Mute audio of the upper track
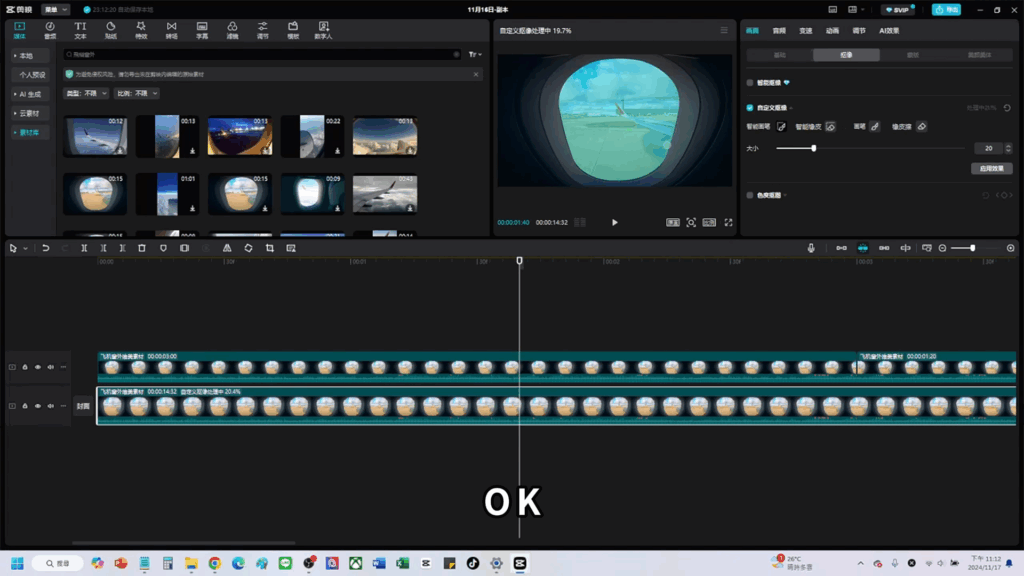This screenshot has height=576, width=1024. (50, 367)
